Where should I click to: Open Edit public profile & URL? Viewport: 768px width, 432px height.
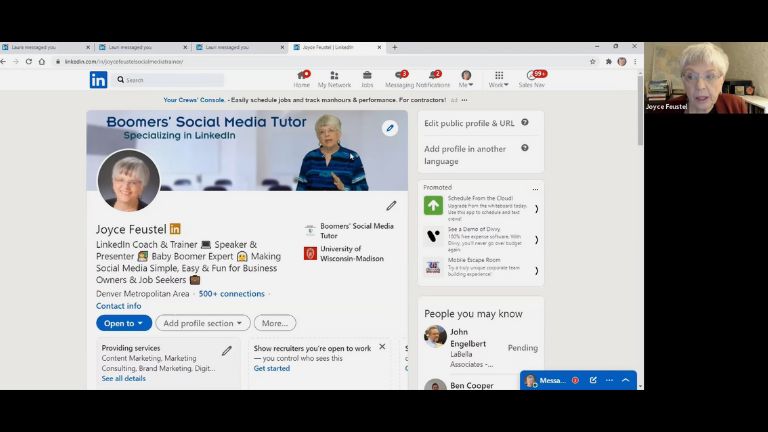pos(469,123)
